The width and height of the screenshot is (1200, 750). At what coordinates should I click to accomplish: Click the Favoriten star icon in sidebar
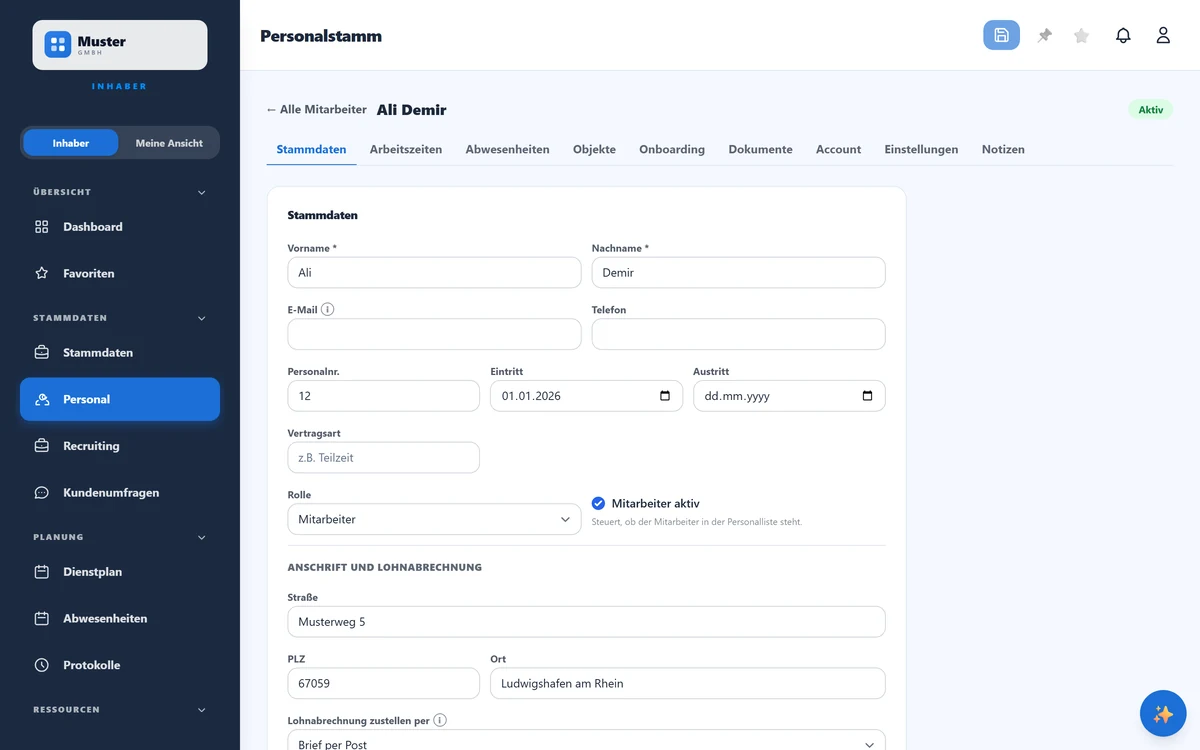pos(42,273)
